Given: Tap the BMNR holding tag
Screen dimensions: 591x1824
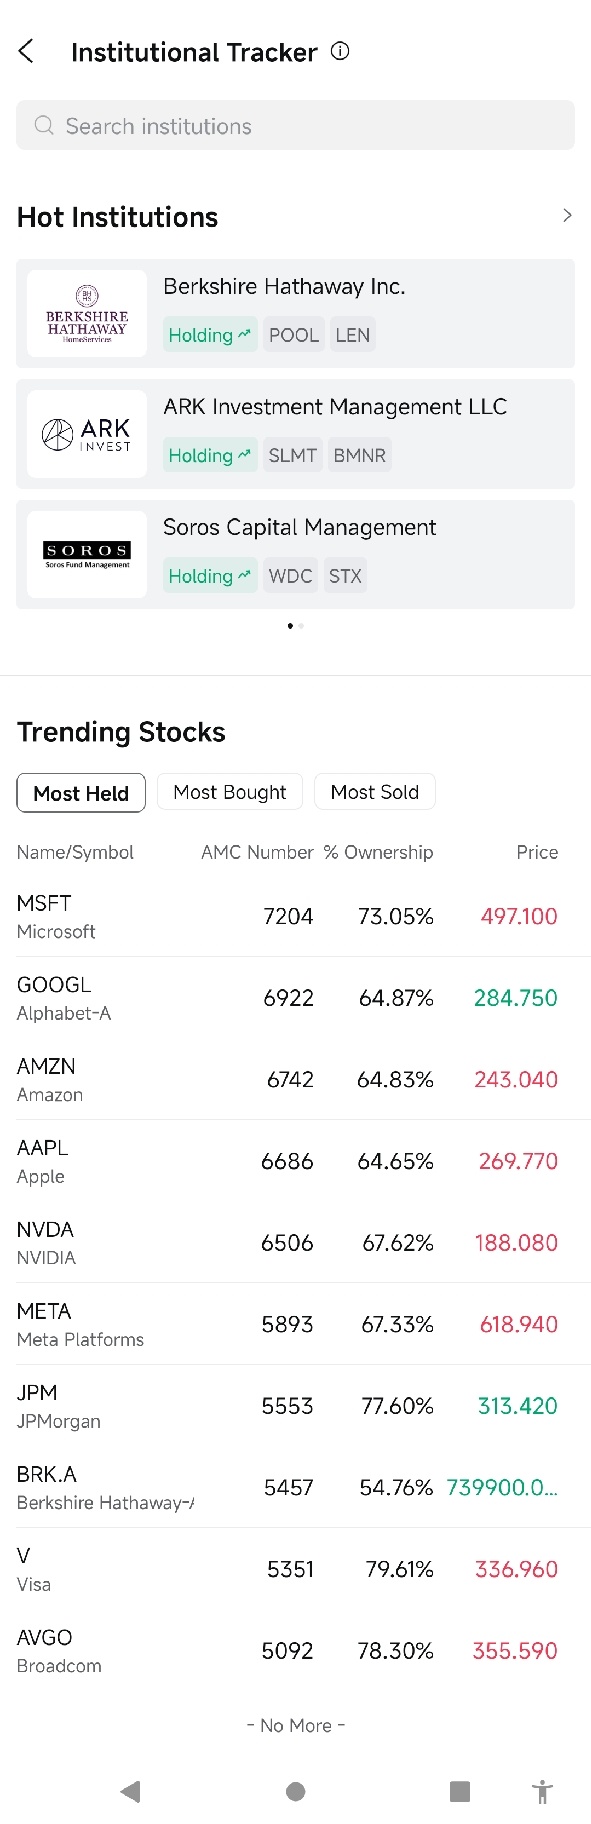Looking at the screenshot, I should pyautogui.click(x=360, y=455).
